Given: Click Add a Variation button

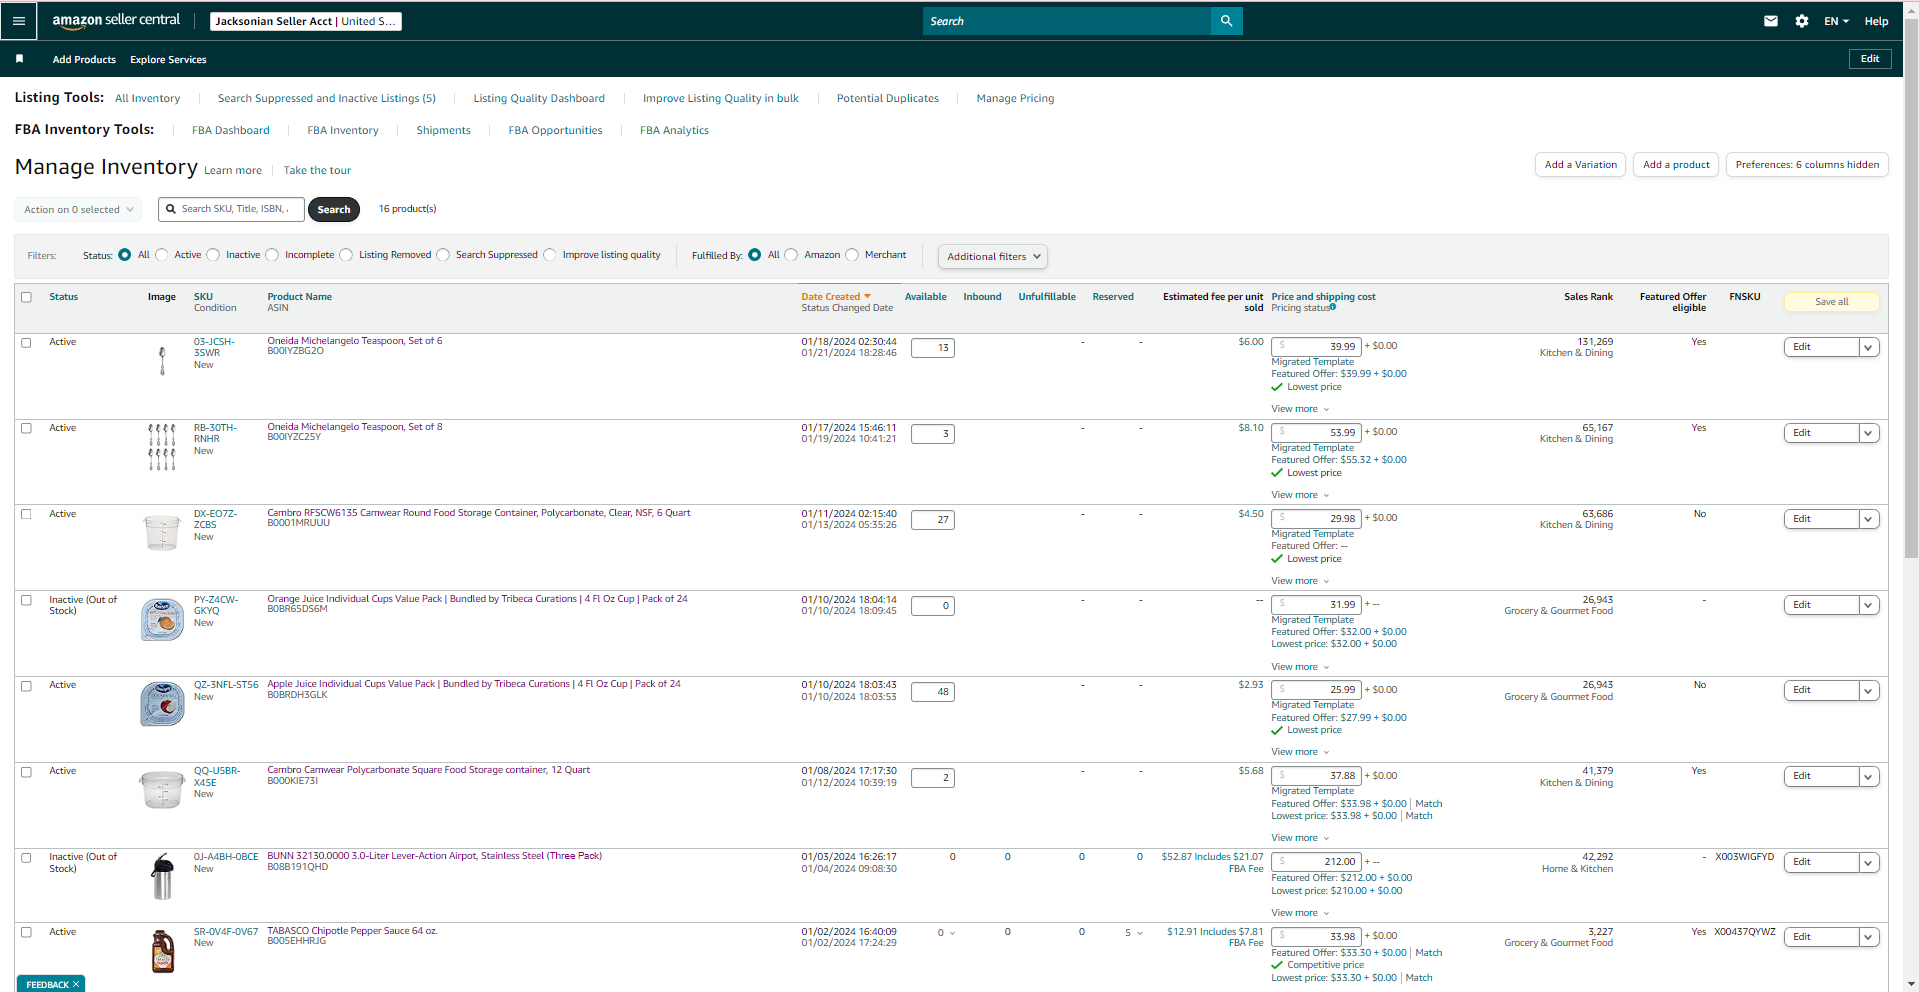Looking at the screenshot, I should (x=1580, y=165).
